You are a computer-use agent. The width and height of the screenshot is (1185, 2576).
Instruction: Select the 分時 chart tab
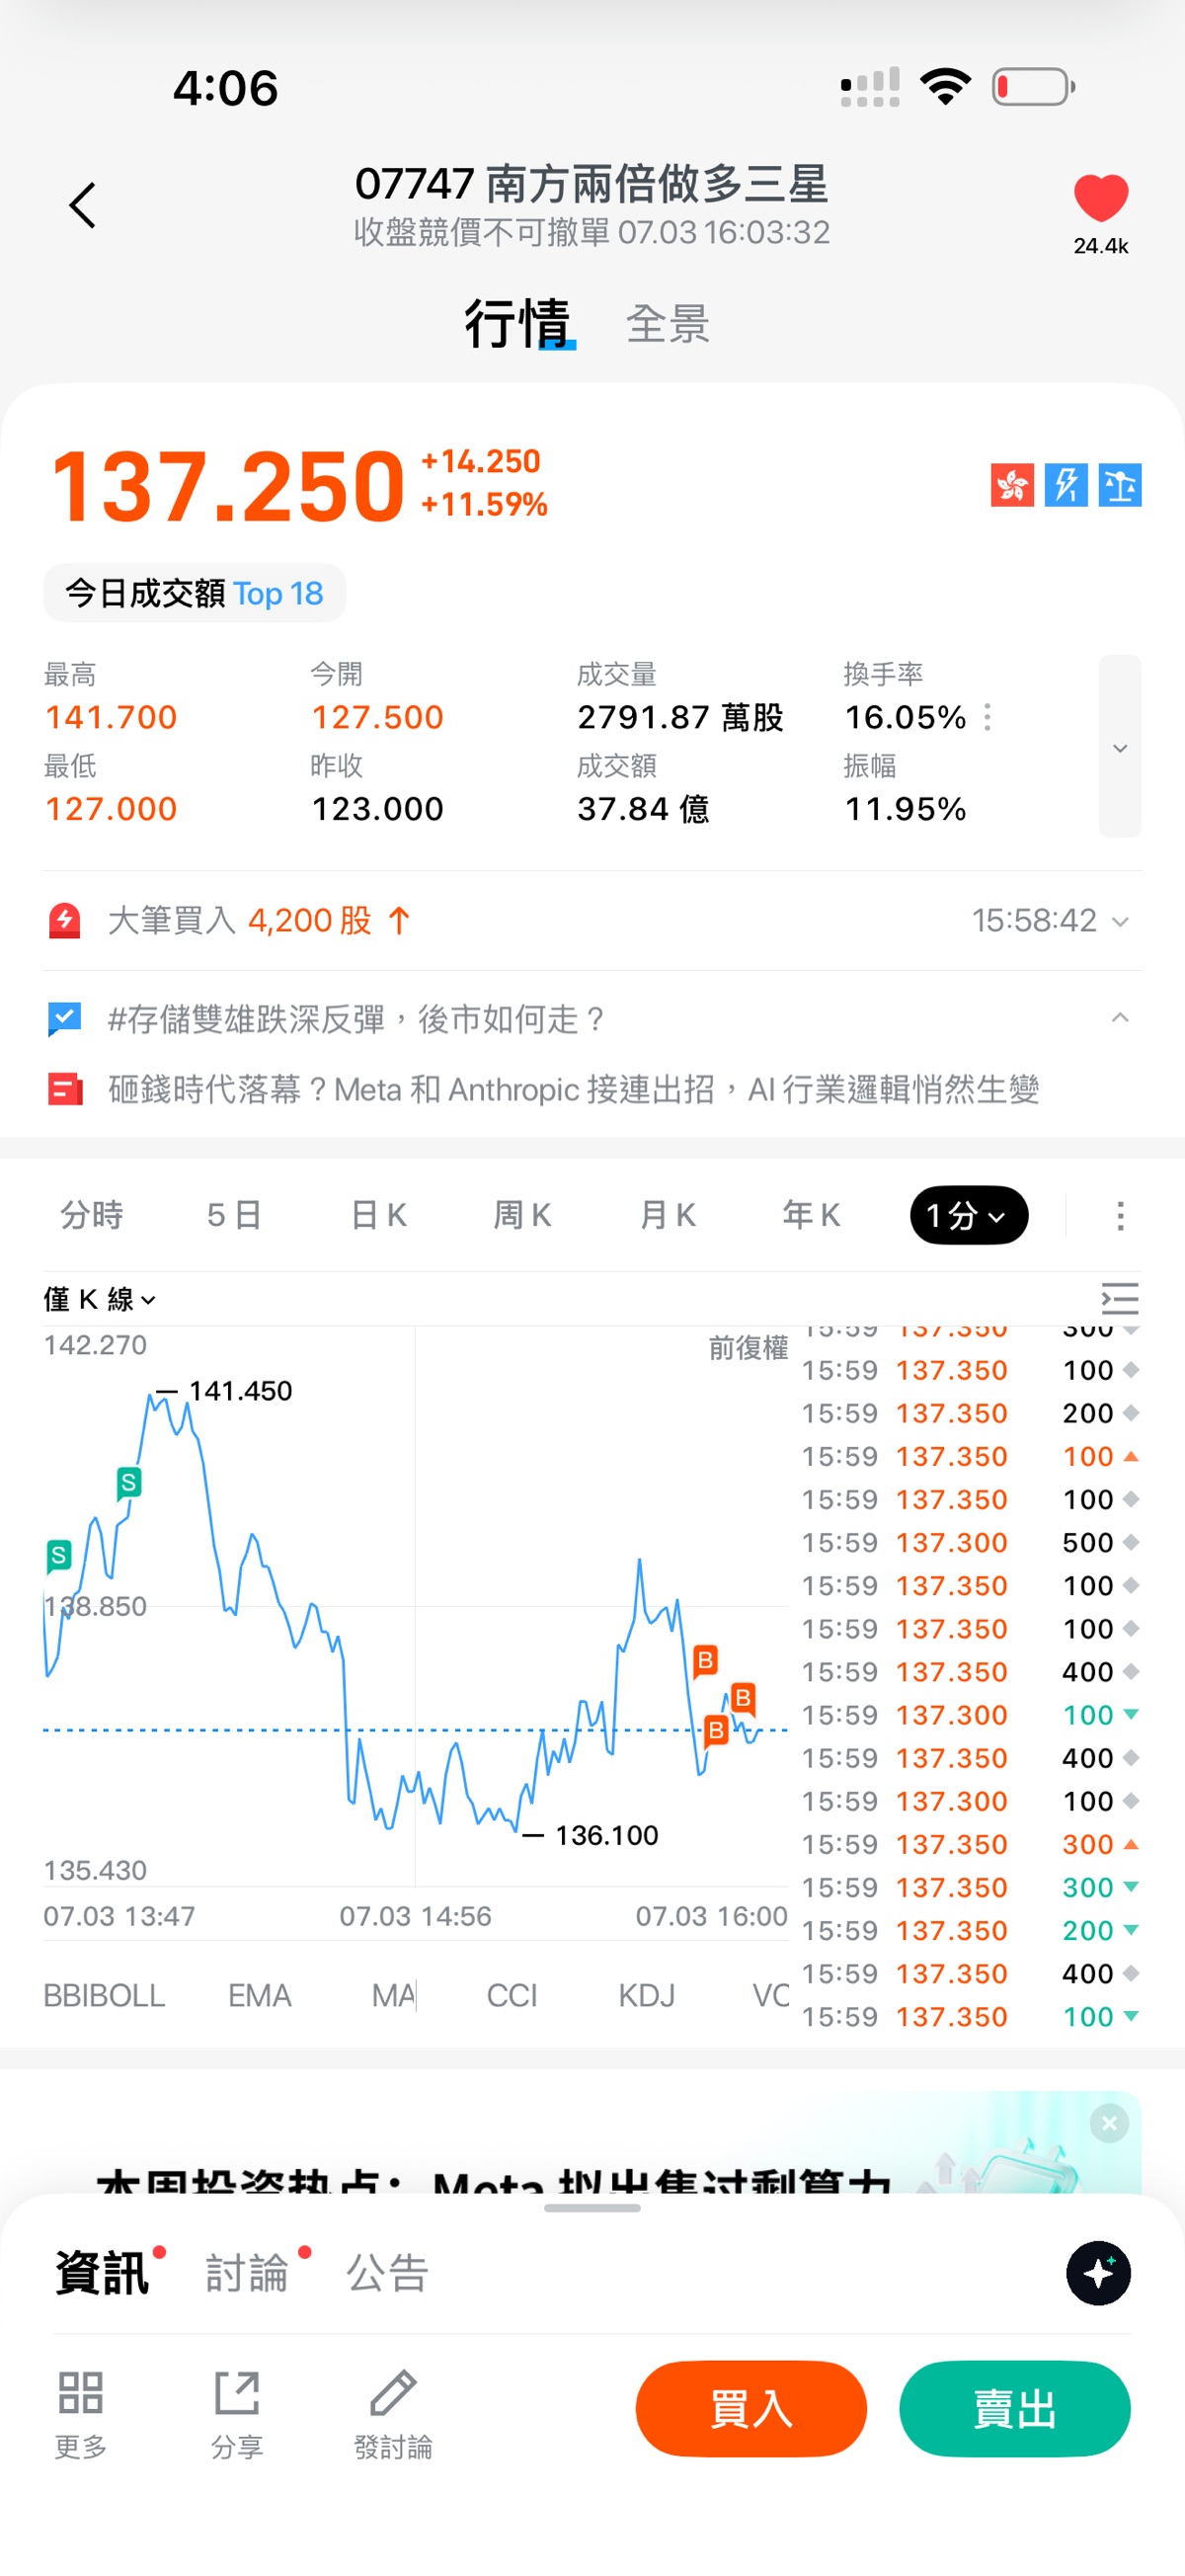point(92,1215)
